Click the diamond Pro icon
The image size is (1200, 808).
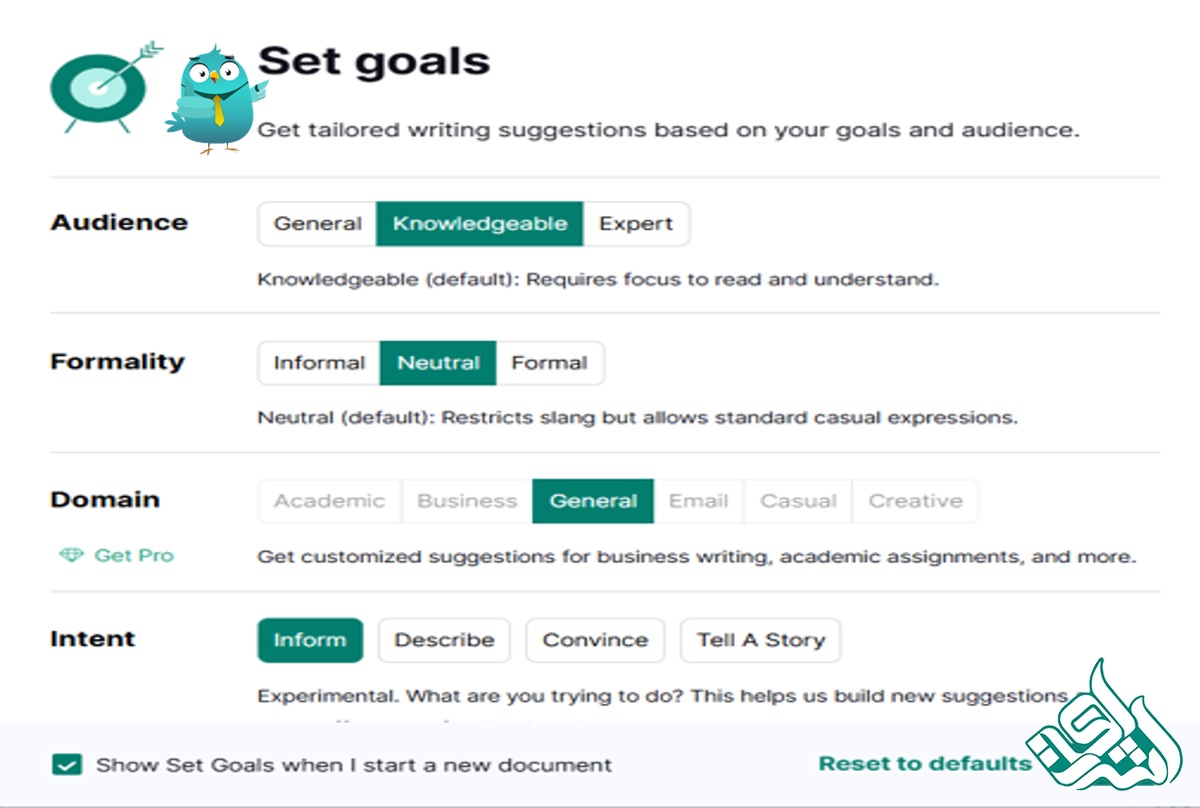coord(71,555)
